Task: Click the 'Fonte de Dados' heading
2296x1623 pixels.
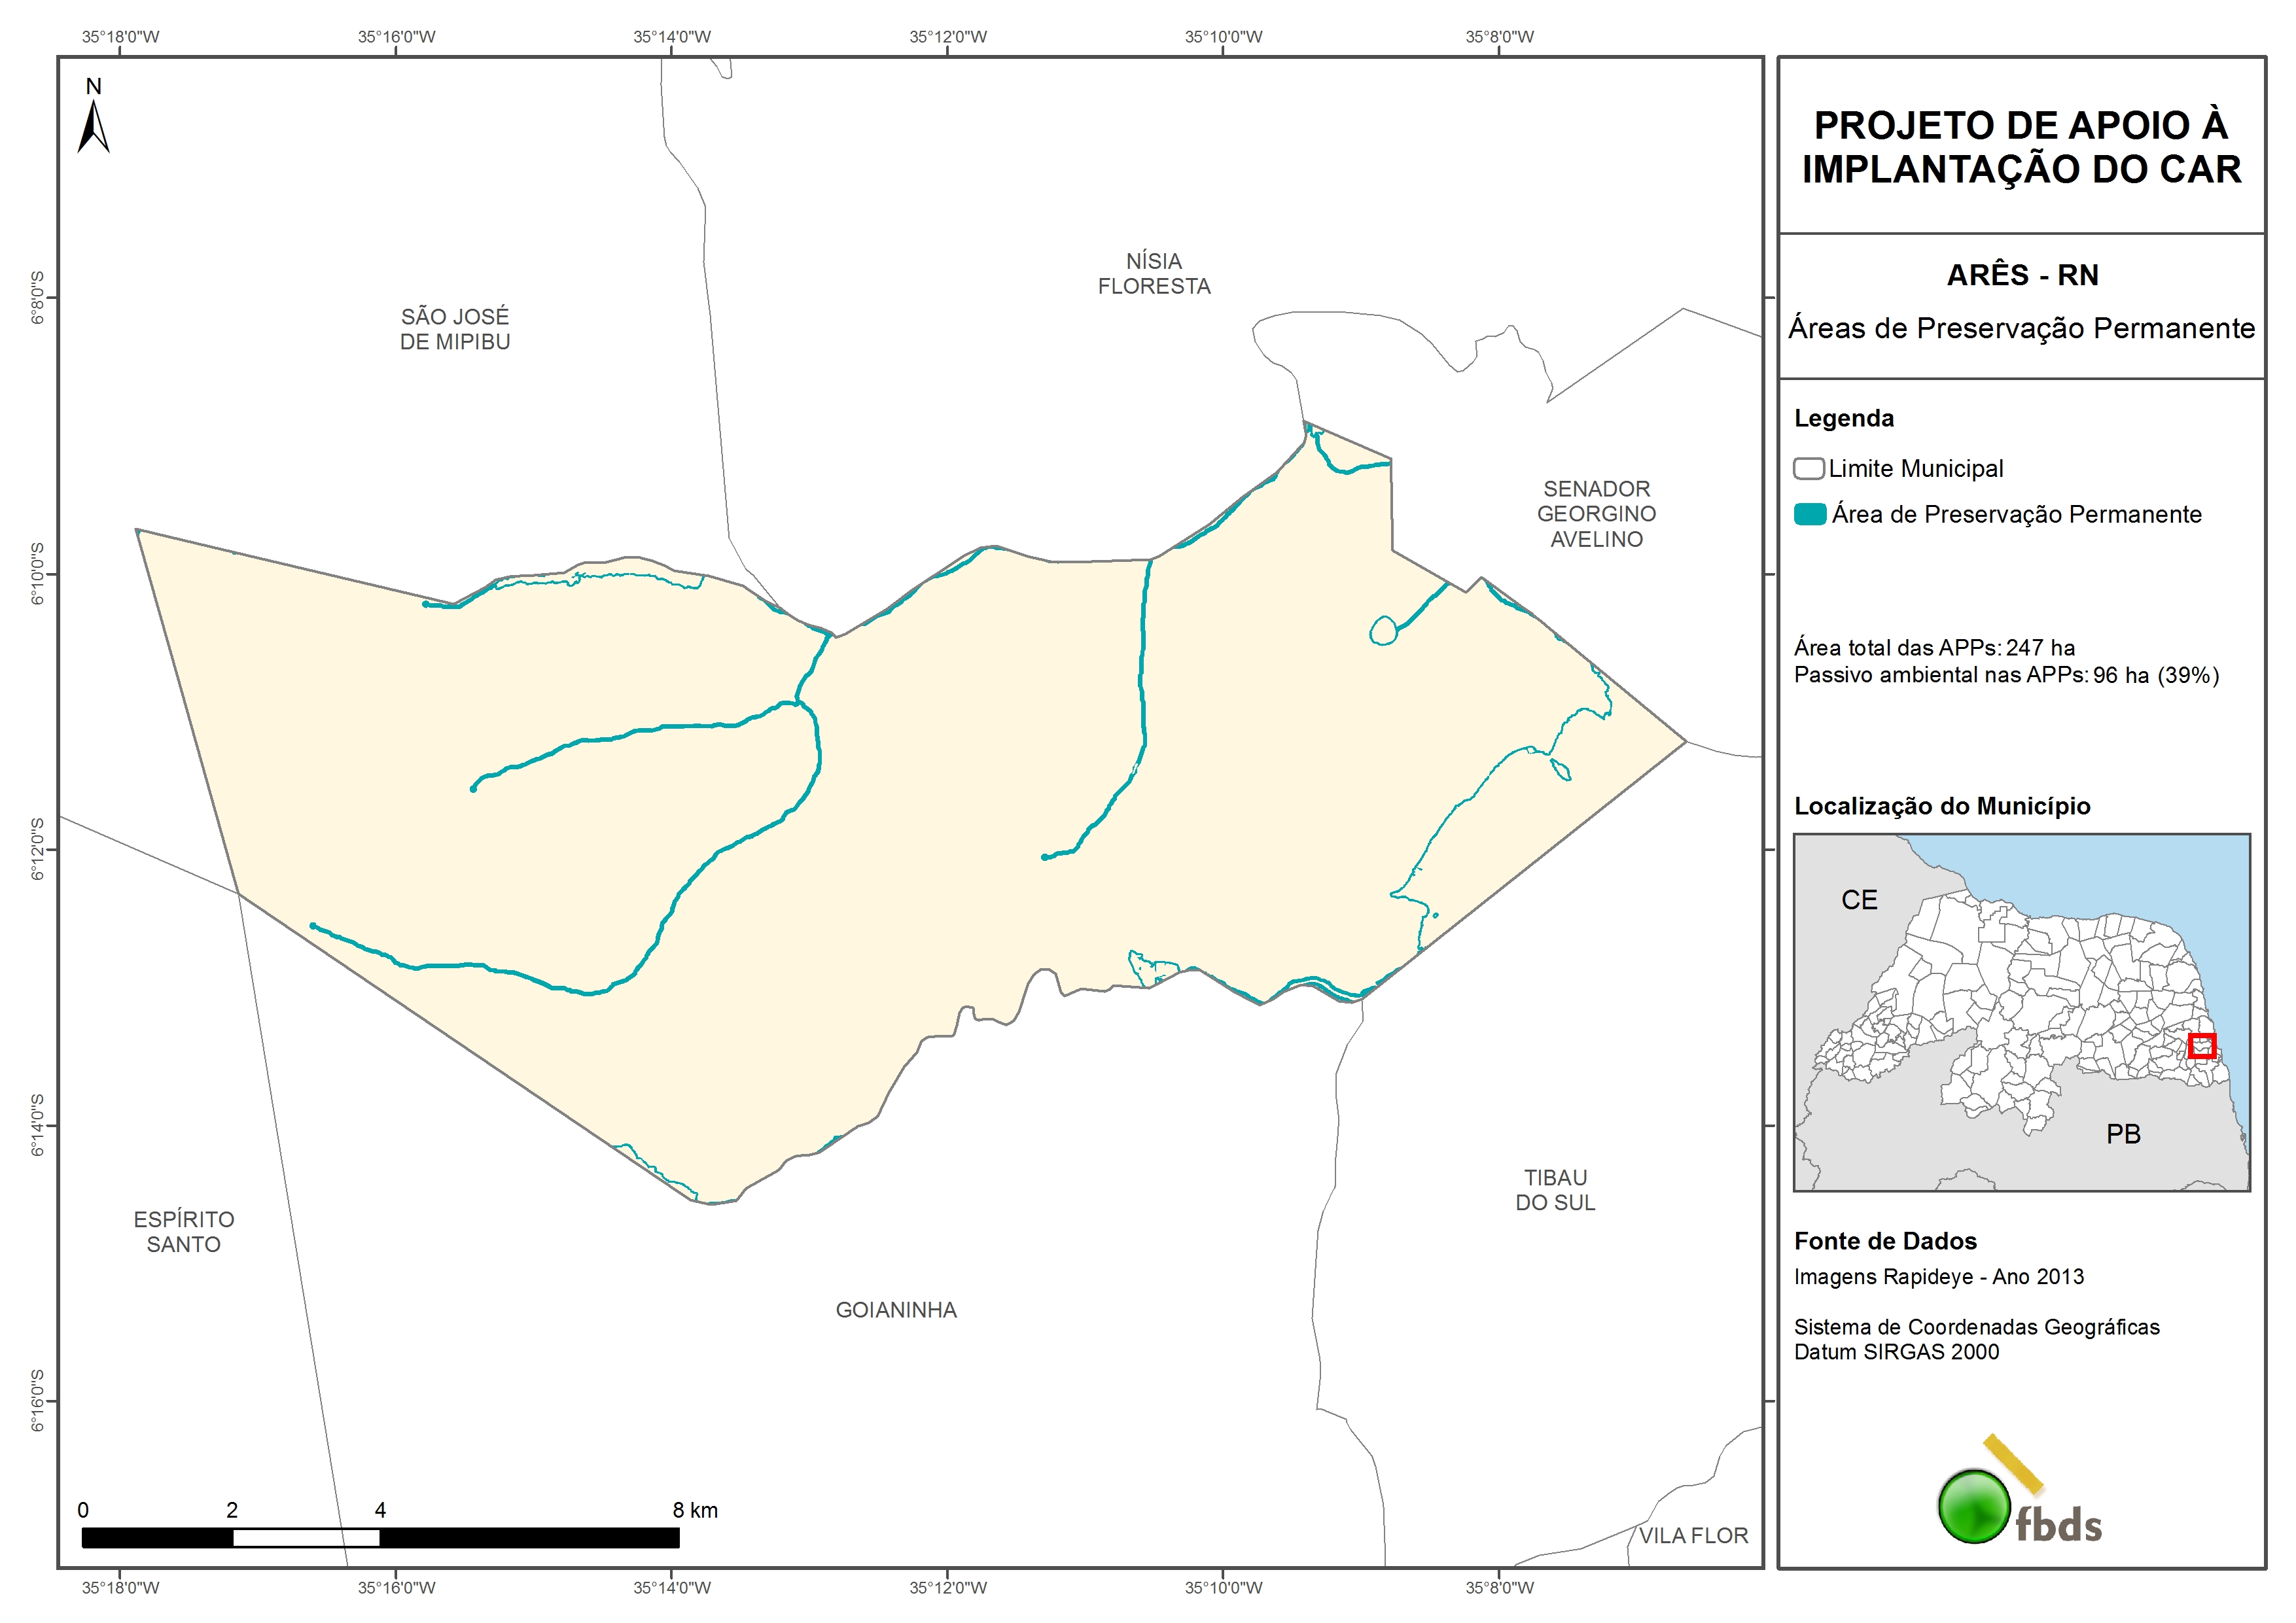Action: 1885,1241
